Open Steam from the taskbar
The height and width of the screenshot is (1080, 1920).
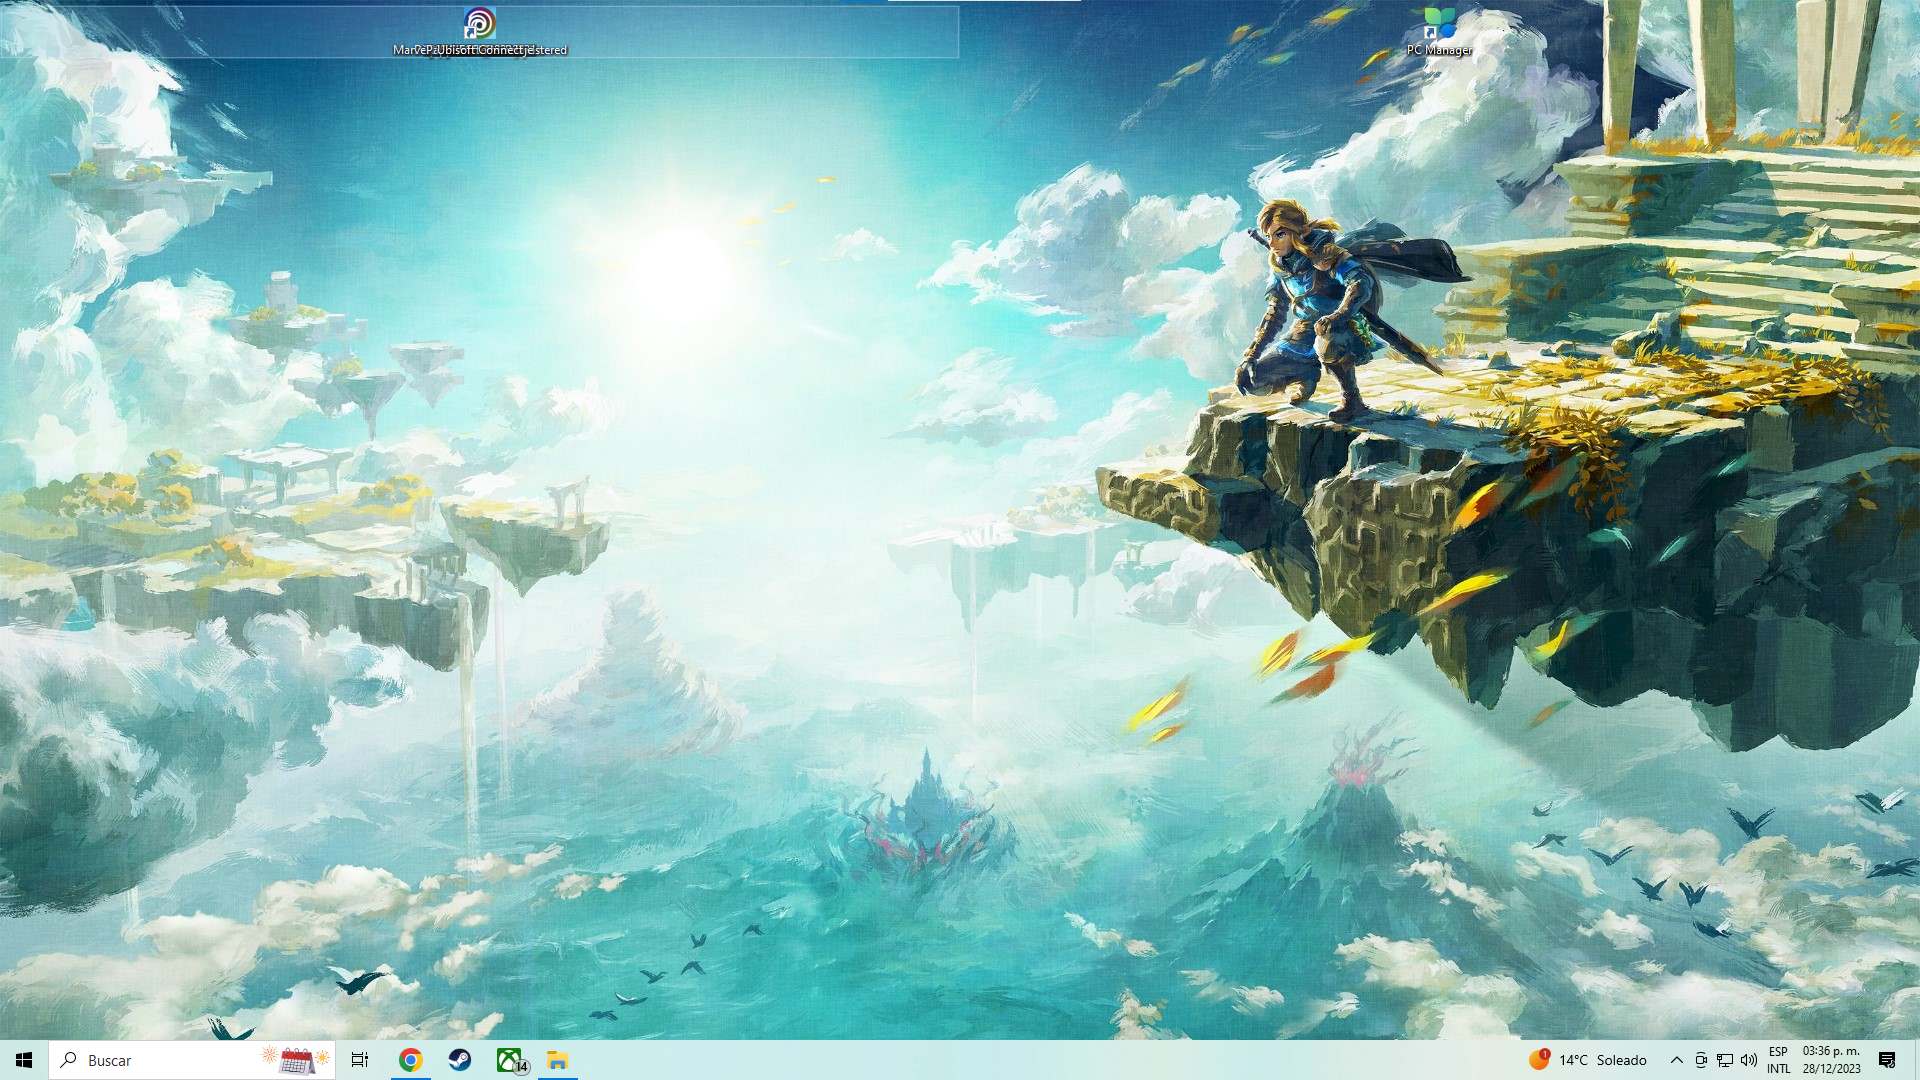pyautogui.click(x=460, y=1060)
